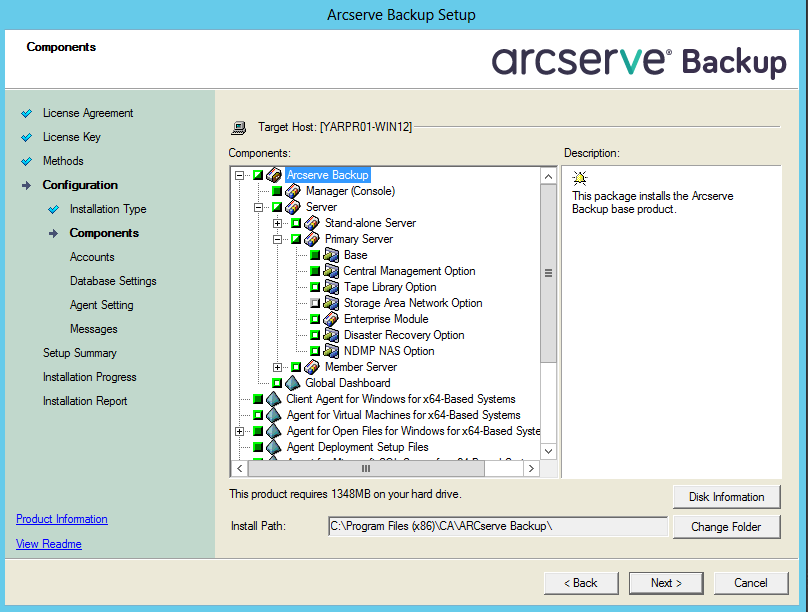Enable the Storage Area Network Option checkbox
808x612 pixels.
point(313,303)
